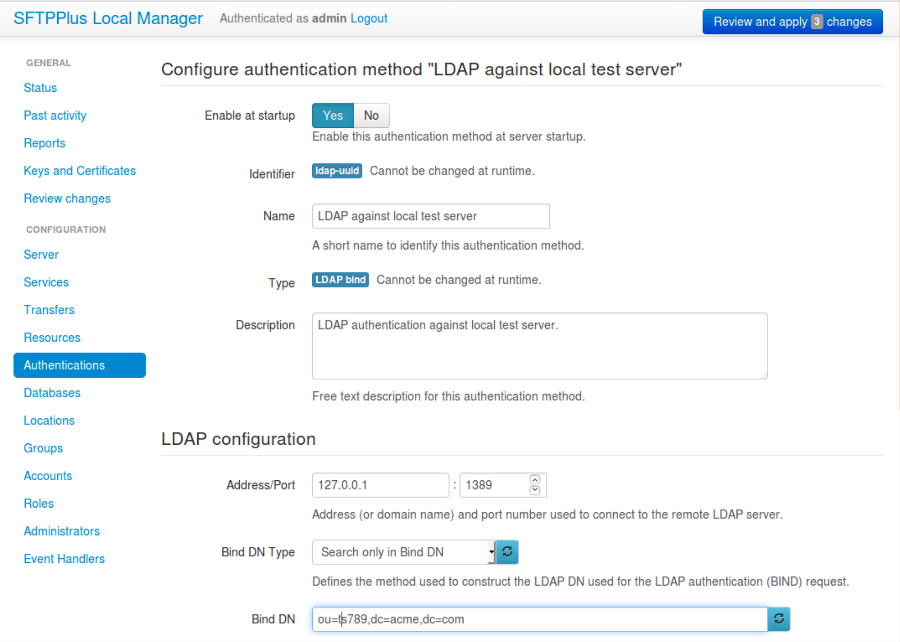This screenshot has height=642, width=900.
Task: Open the Status page
Action: point(39,87)
